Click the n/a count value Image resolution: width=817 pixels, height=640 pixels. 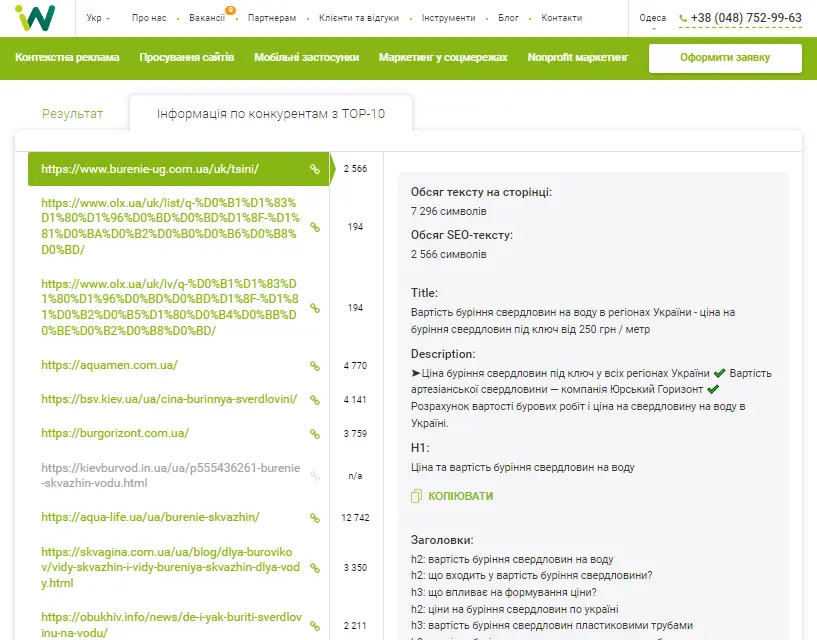click(x=355, y=476)
